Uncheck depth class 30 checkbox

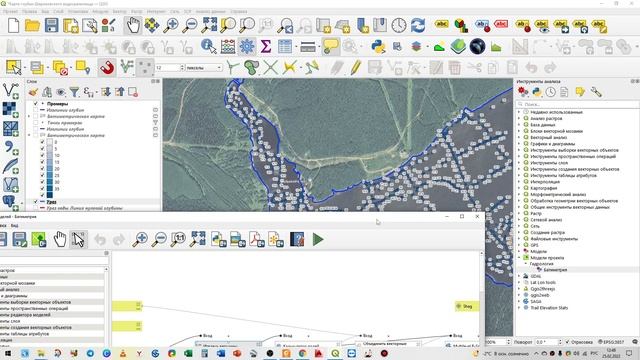(42, 182)
